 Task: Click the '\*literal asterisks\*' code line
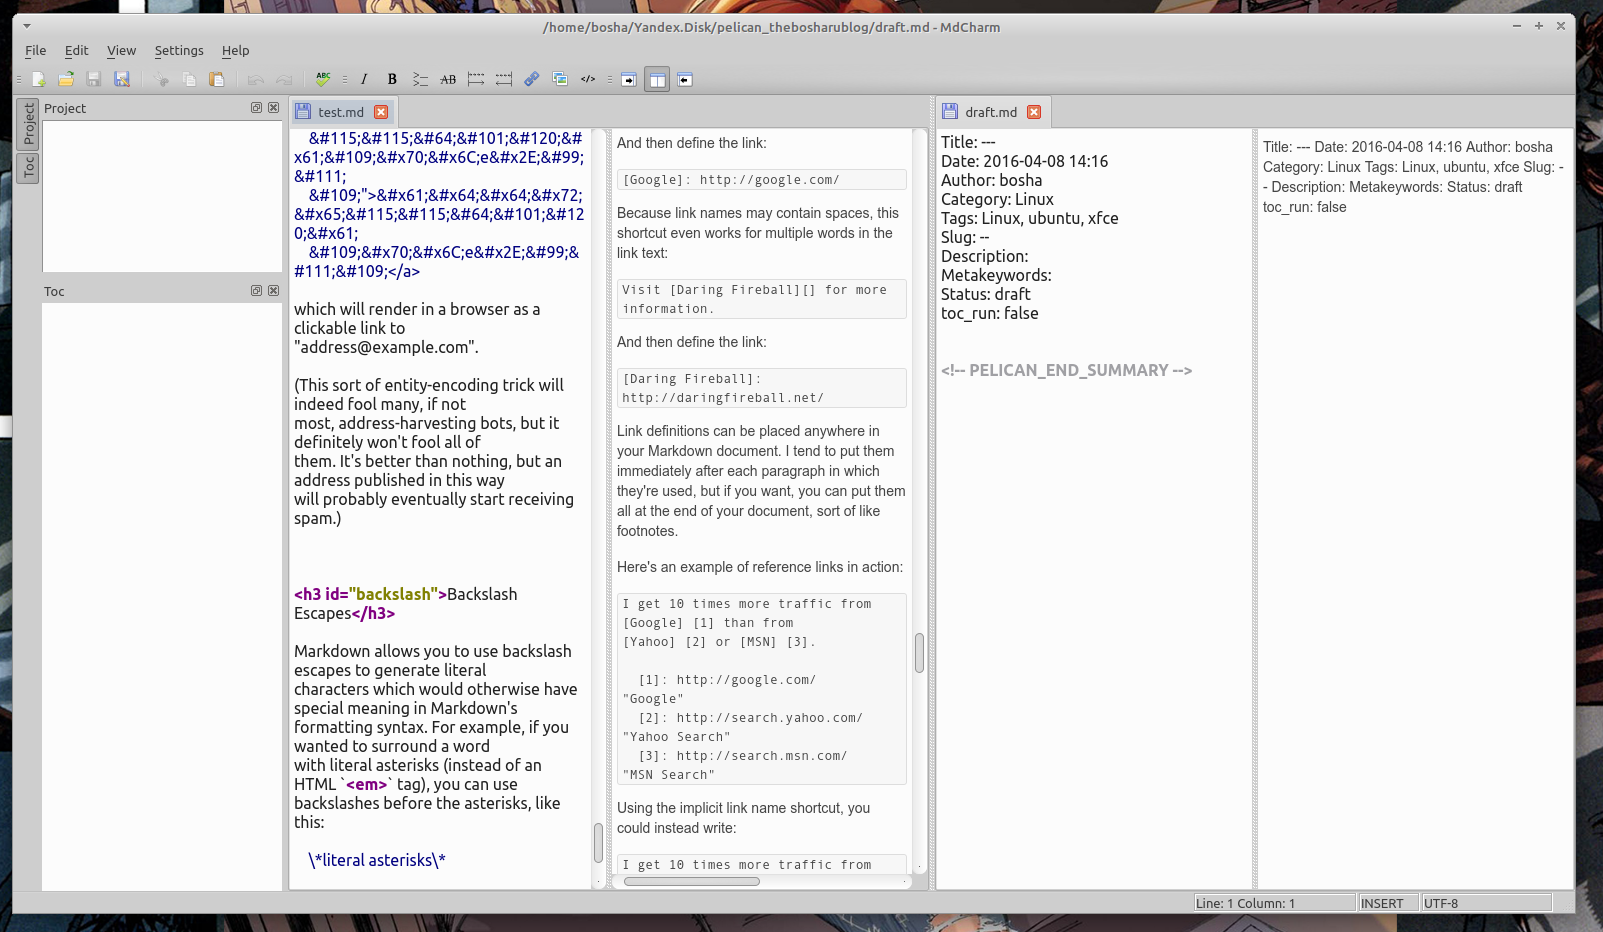(x=377, y=860)
